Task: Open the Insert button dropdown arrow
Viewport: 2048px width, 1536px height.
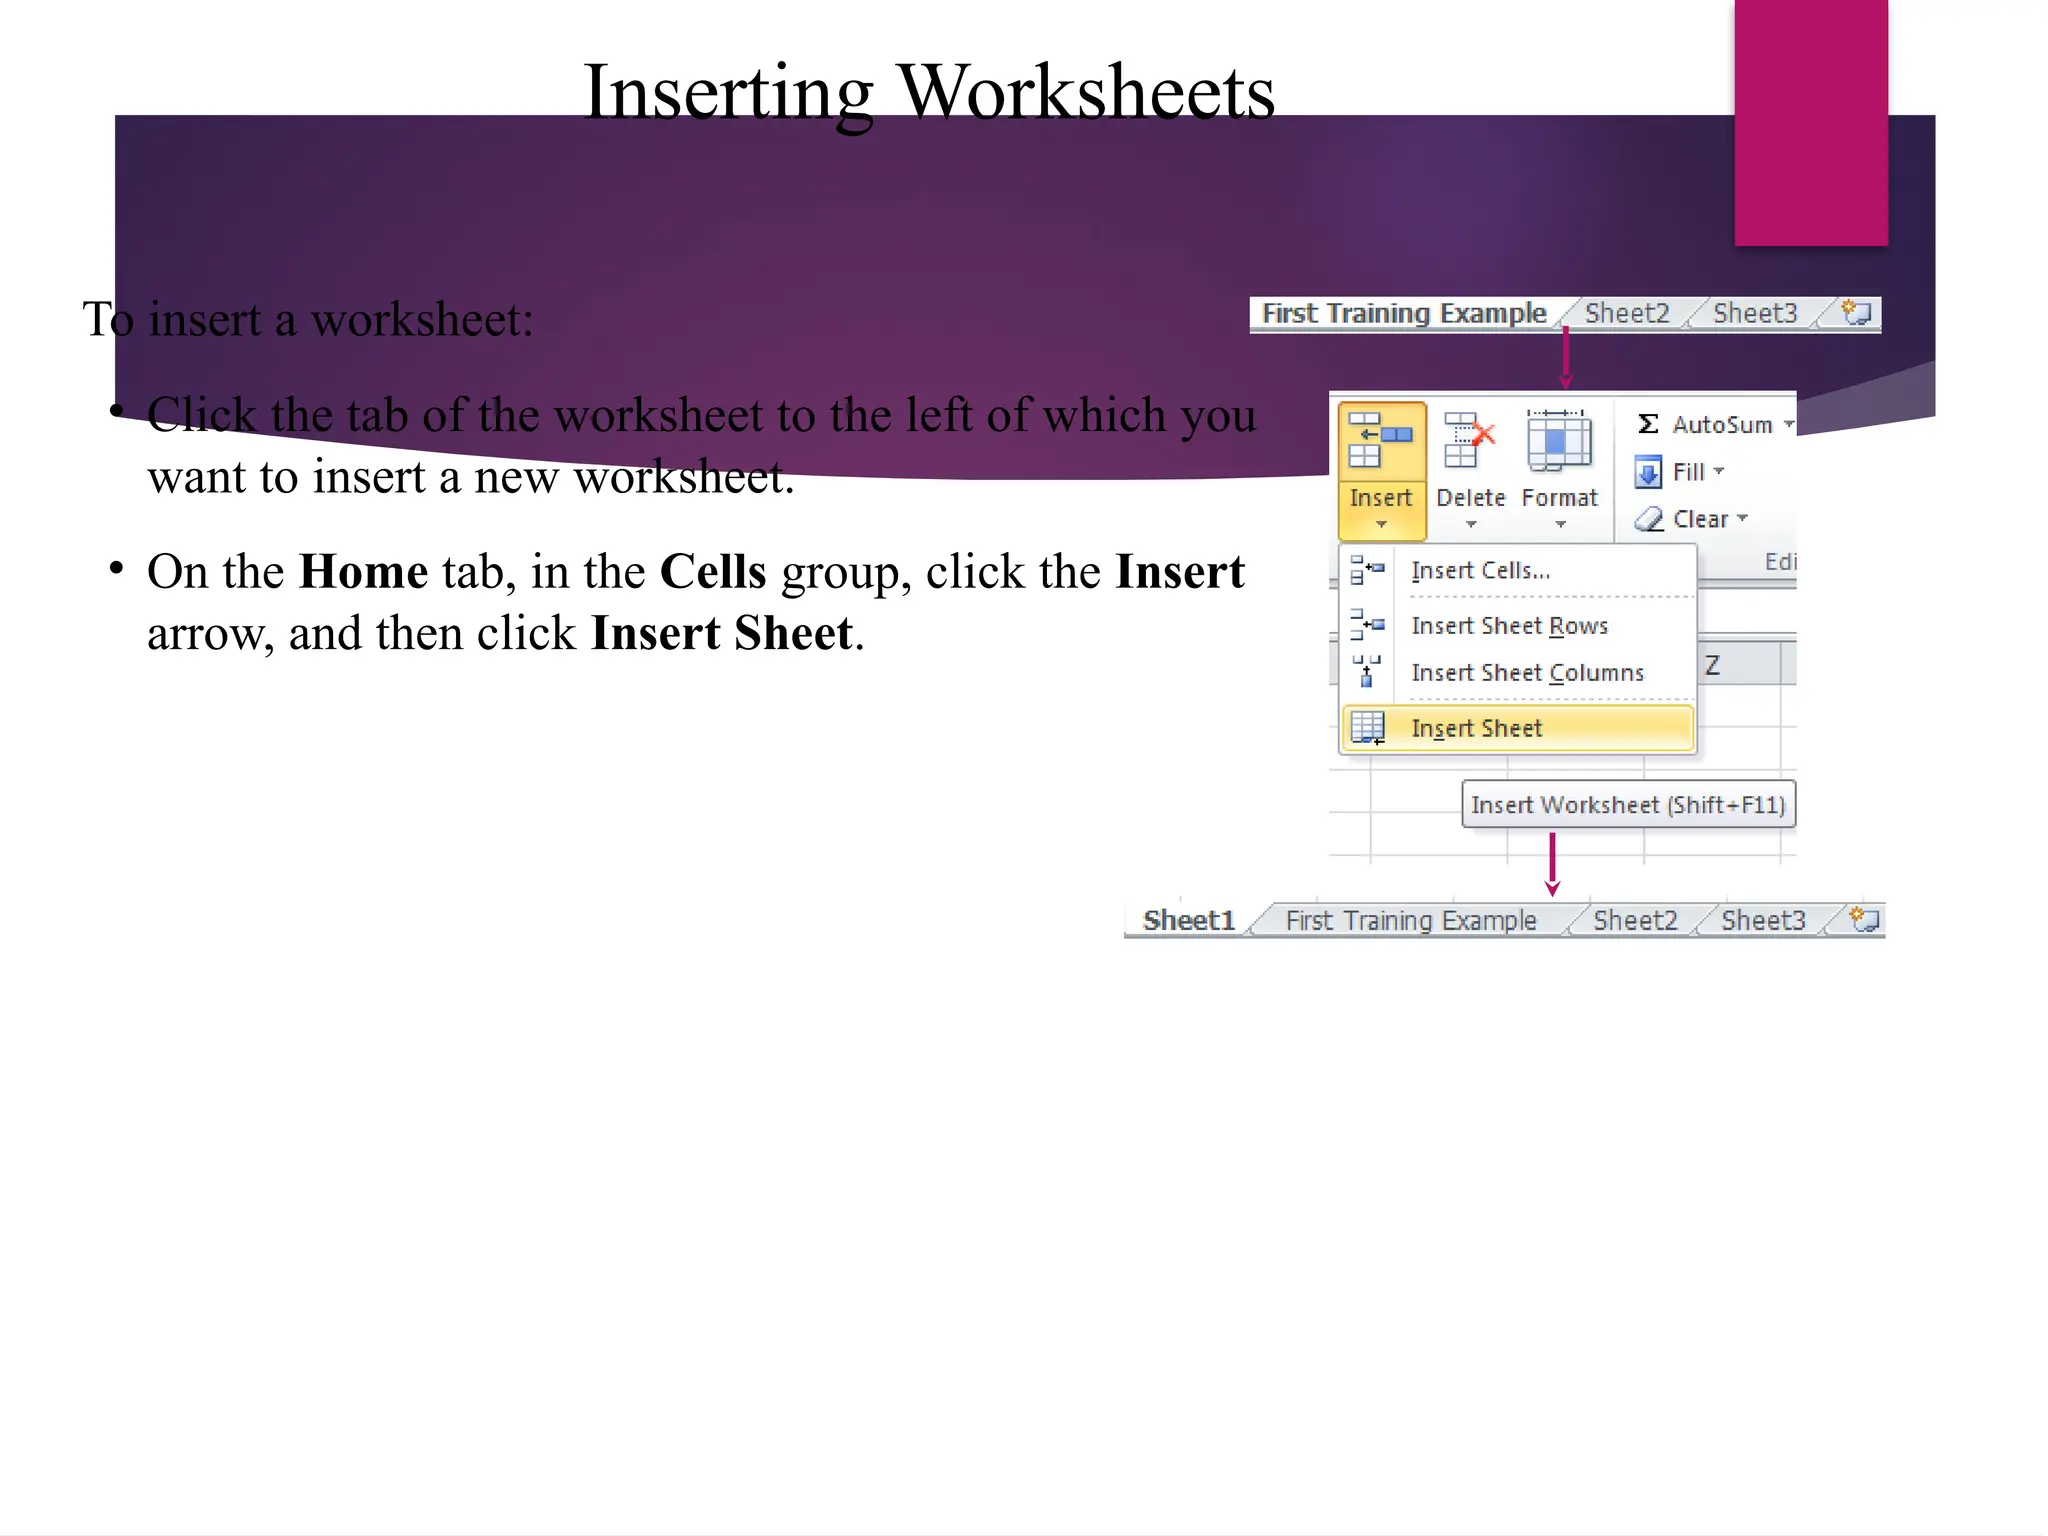Action: (x=1381, y=525)
